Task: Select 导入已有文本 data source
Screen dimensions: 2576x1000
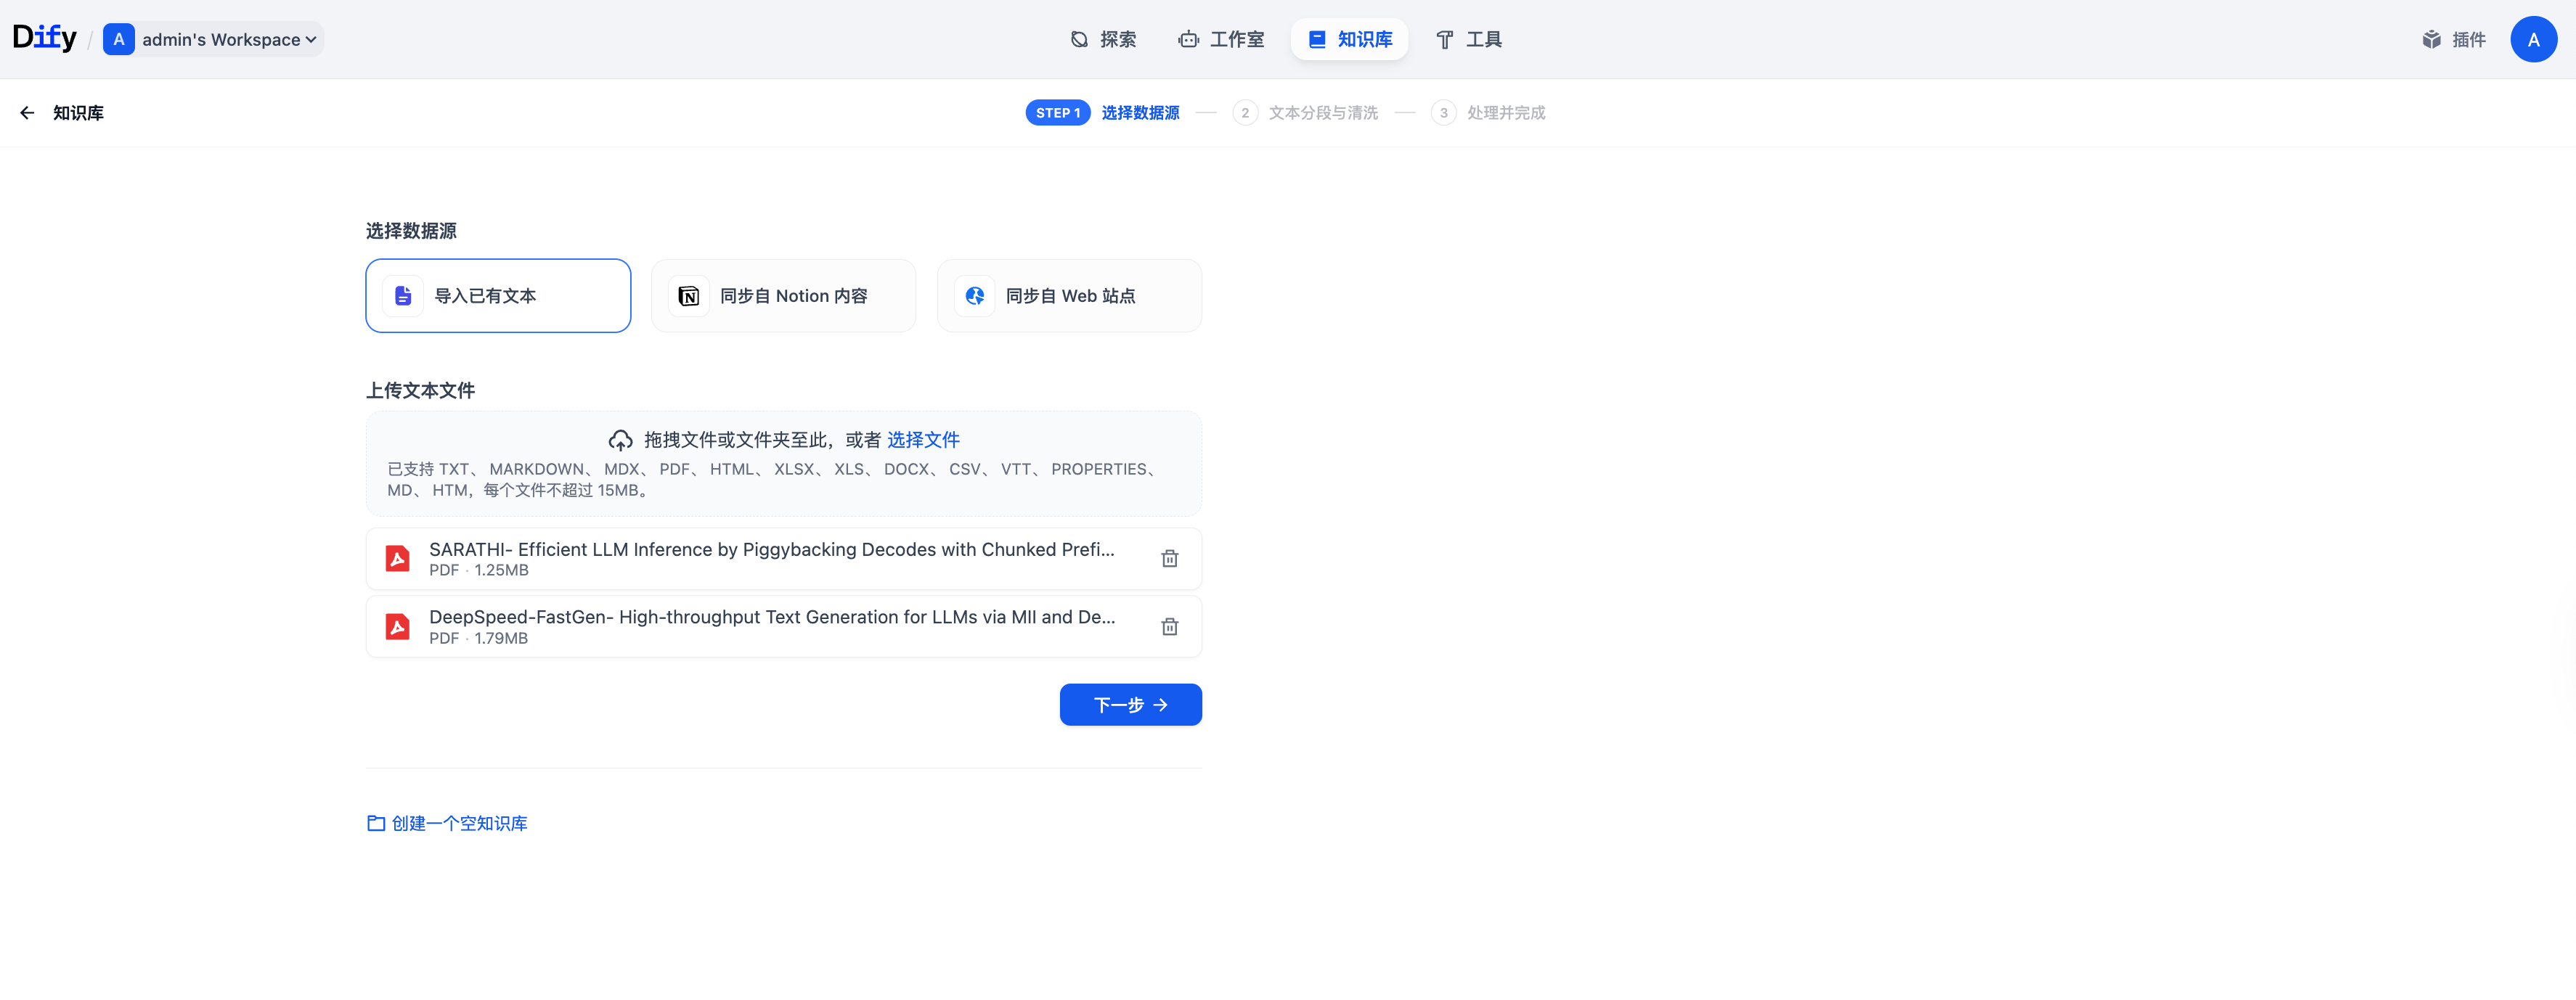Action: point(498,296)
